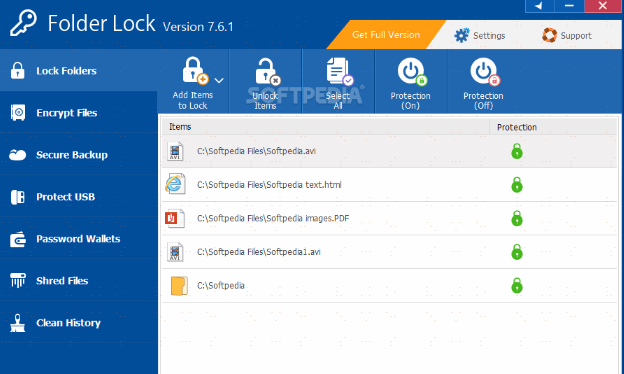The image size is (624, 374).
Task: Select the row C:\Softpedia Files\Softpedia text.html
Action: tap(389, 185)
